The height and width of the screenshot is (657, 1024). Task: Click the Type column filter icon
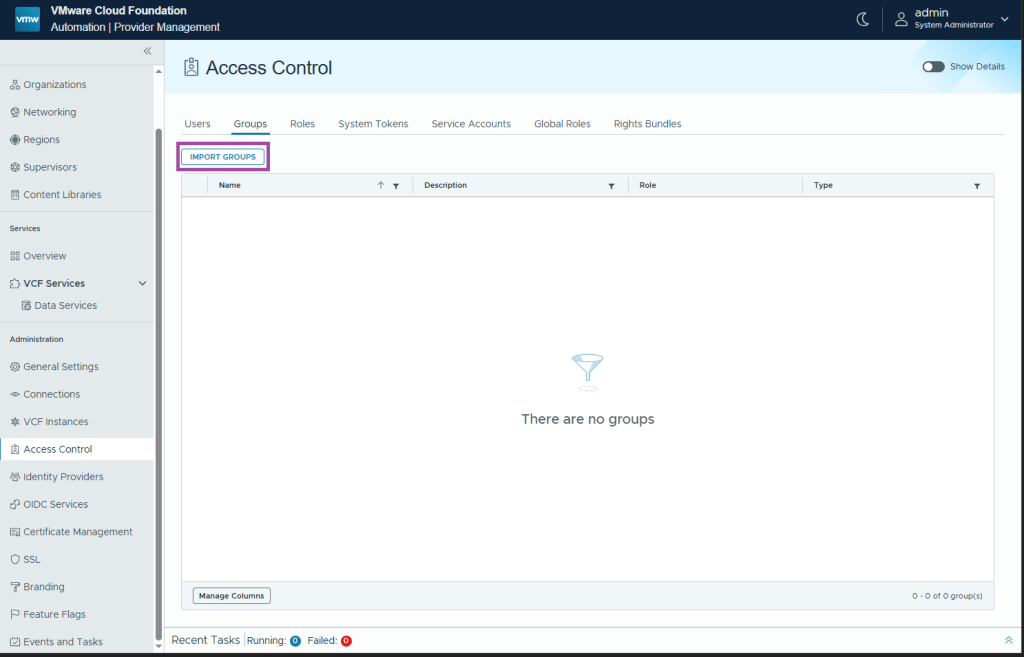click(977, 186)
